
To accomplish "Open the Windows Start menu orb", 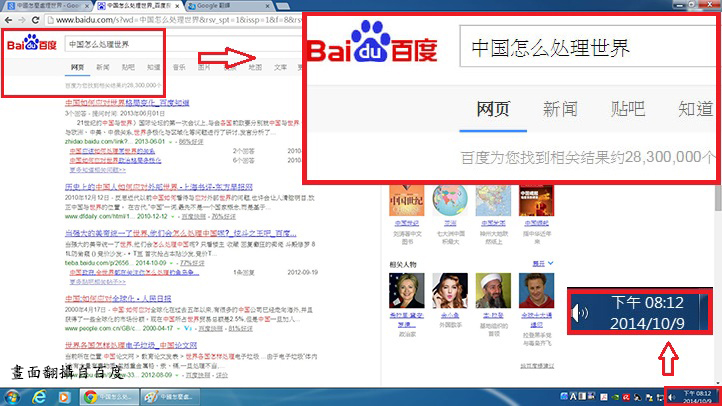I will tap(12, 396).
